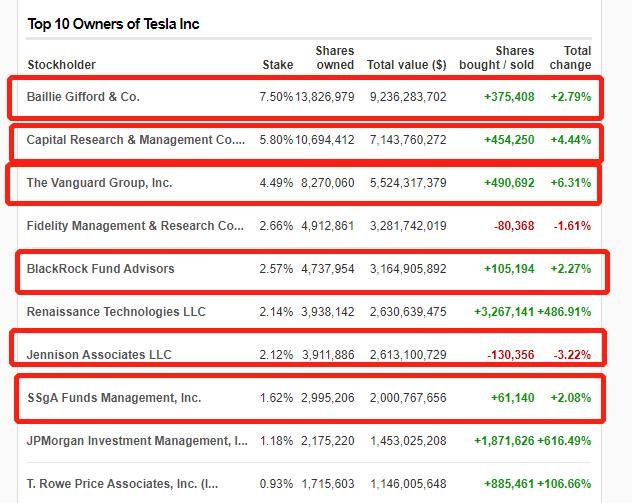Click SSgA Funds Management, Inc. name
The image size is (632, 503).
click(x=114, y=398)
